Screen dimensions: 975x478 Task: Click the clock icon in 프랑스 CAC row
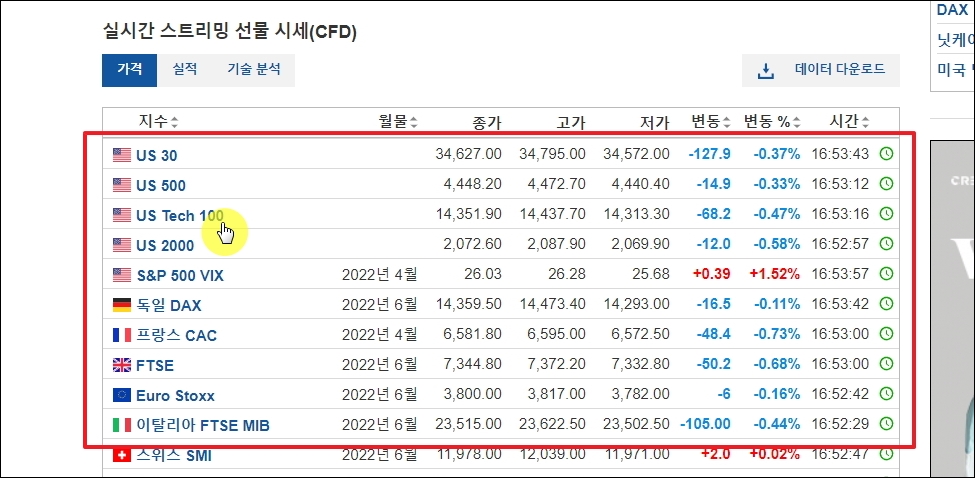coord(886,333)
